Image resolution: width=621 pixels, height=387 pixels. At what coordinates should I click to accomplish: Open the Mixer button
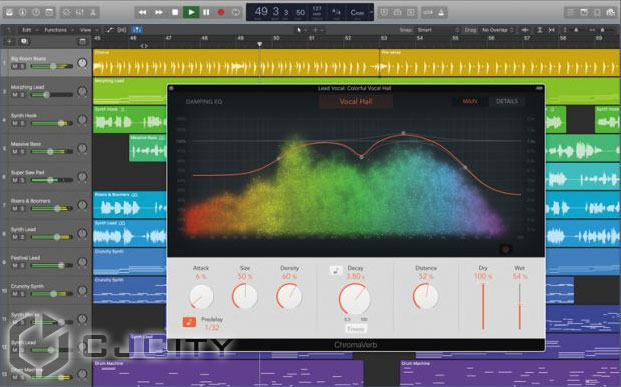click(x=80, y=12)
